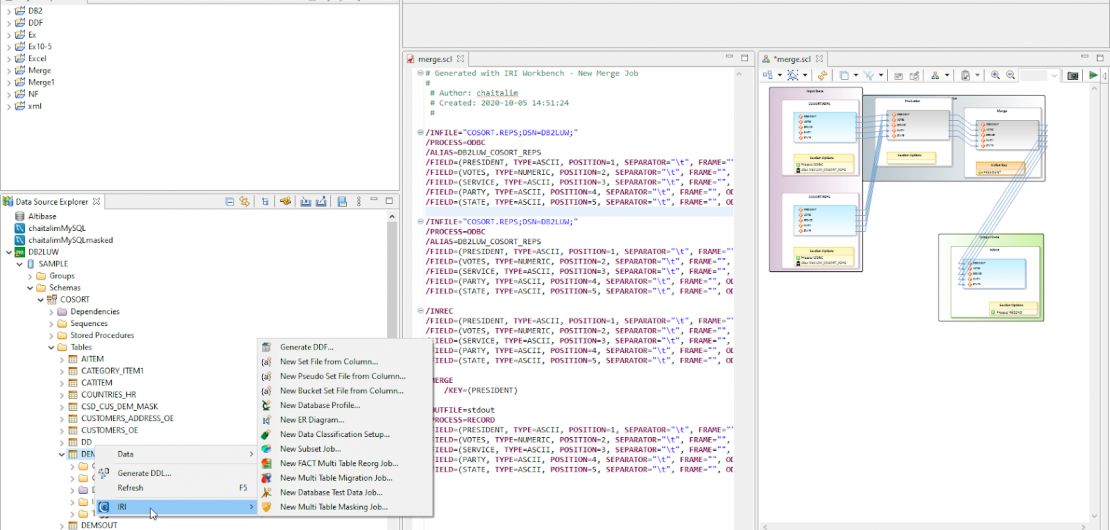The width and height of the screenshot is (1110, 530).
Task: Collapse all in Data Source Explorer
Action: (x=229, y=202)
